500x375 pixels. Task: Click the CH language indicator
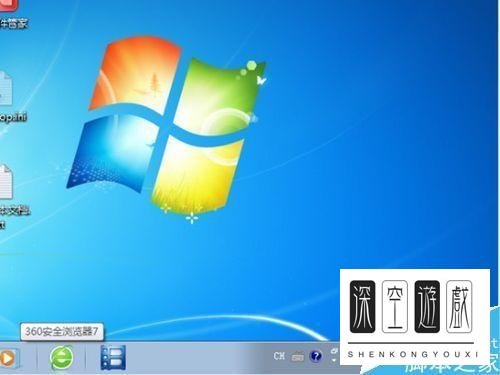(279, 356)
